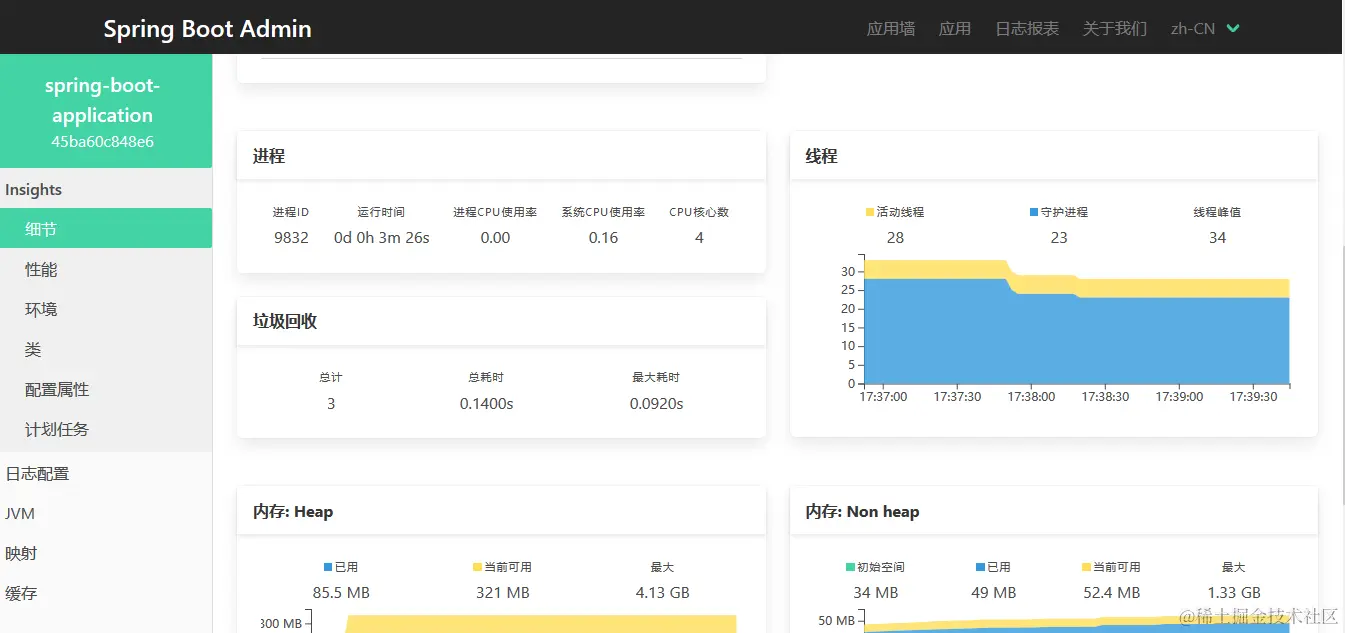The width and height of the screenshot is (1345, 633).
Task: Open 应用墙 in the top navigation
Action: coord(891,29)
